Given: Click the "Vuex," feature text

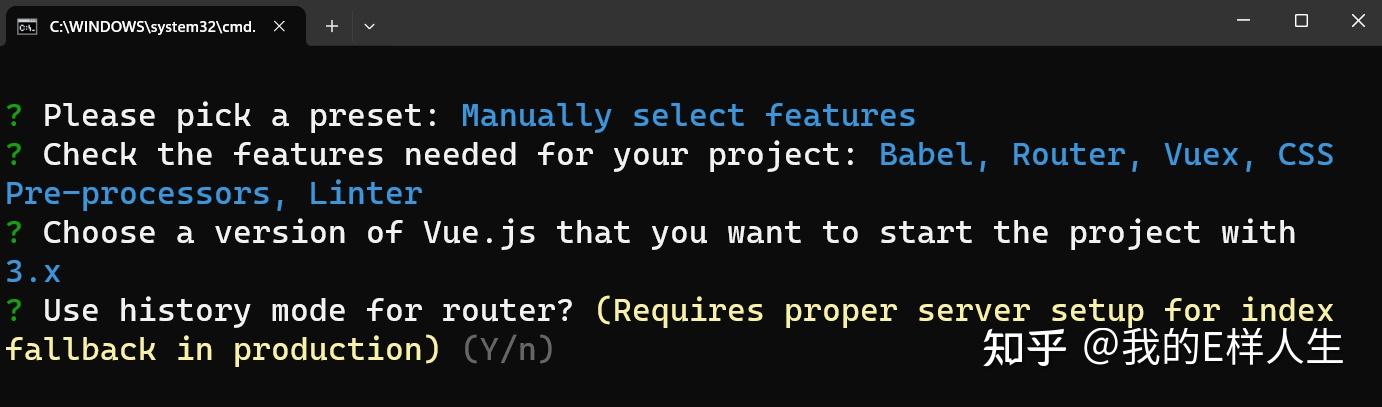Looking at the screenshot, I should [x=1210, y=155].
